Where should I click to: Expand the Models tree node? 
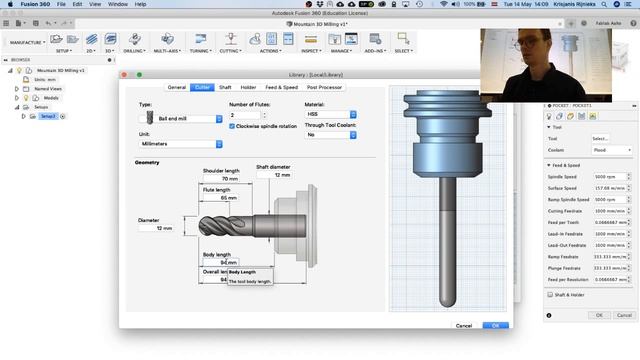tap(17, 98)
